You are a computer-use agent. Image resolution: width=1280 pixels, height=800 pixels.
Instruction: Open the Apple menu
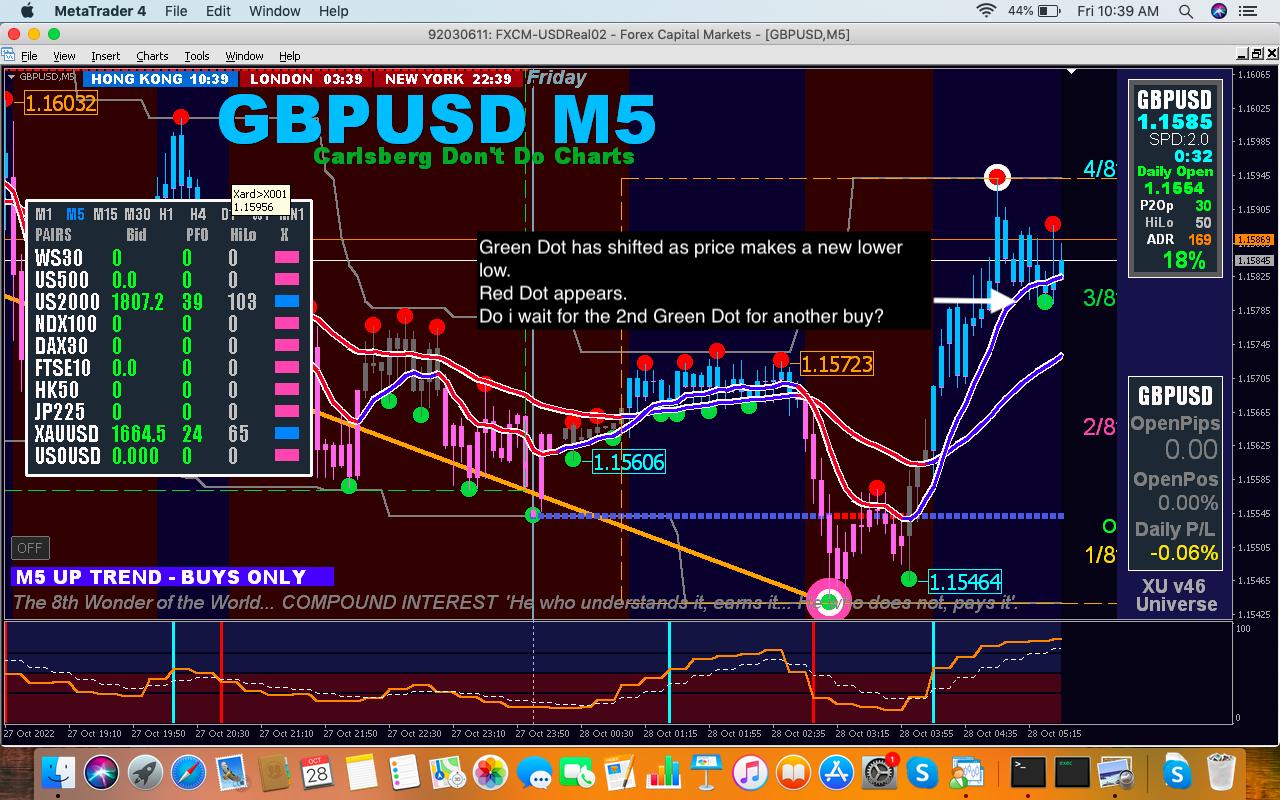(x=26, y=11)
